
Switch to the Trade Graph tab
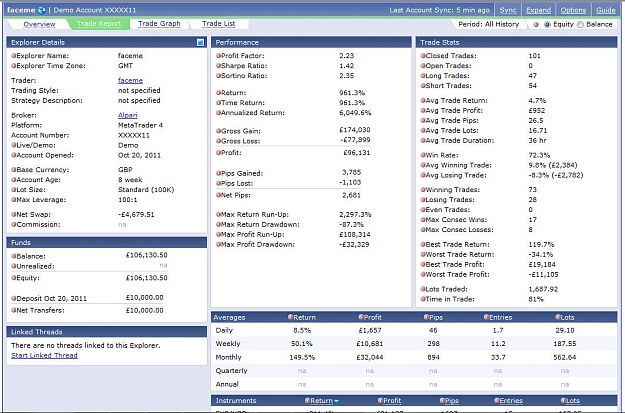tap(159, 24)
